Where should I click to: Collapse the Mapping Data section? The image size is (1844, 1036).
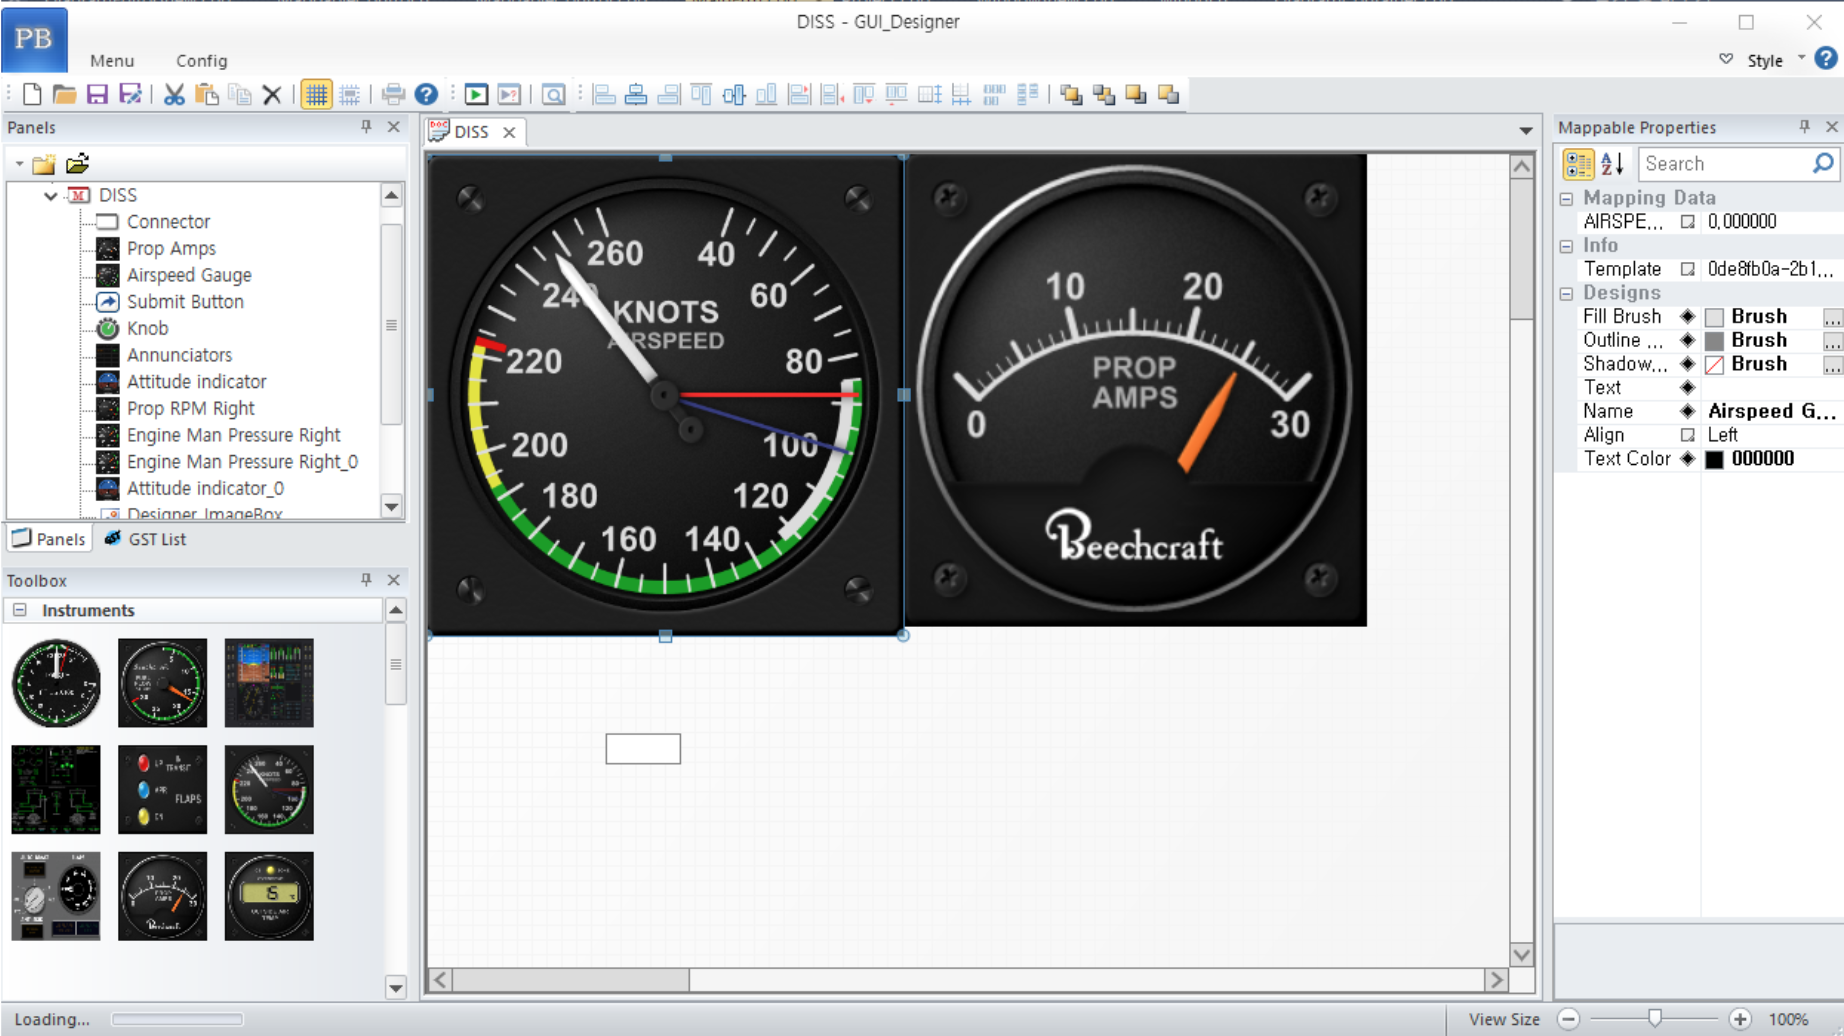[x=1567, y=198]
